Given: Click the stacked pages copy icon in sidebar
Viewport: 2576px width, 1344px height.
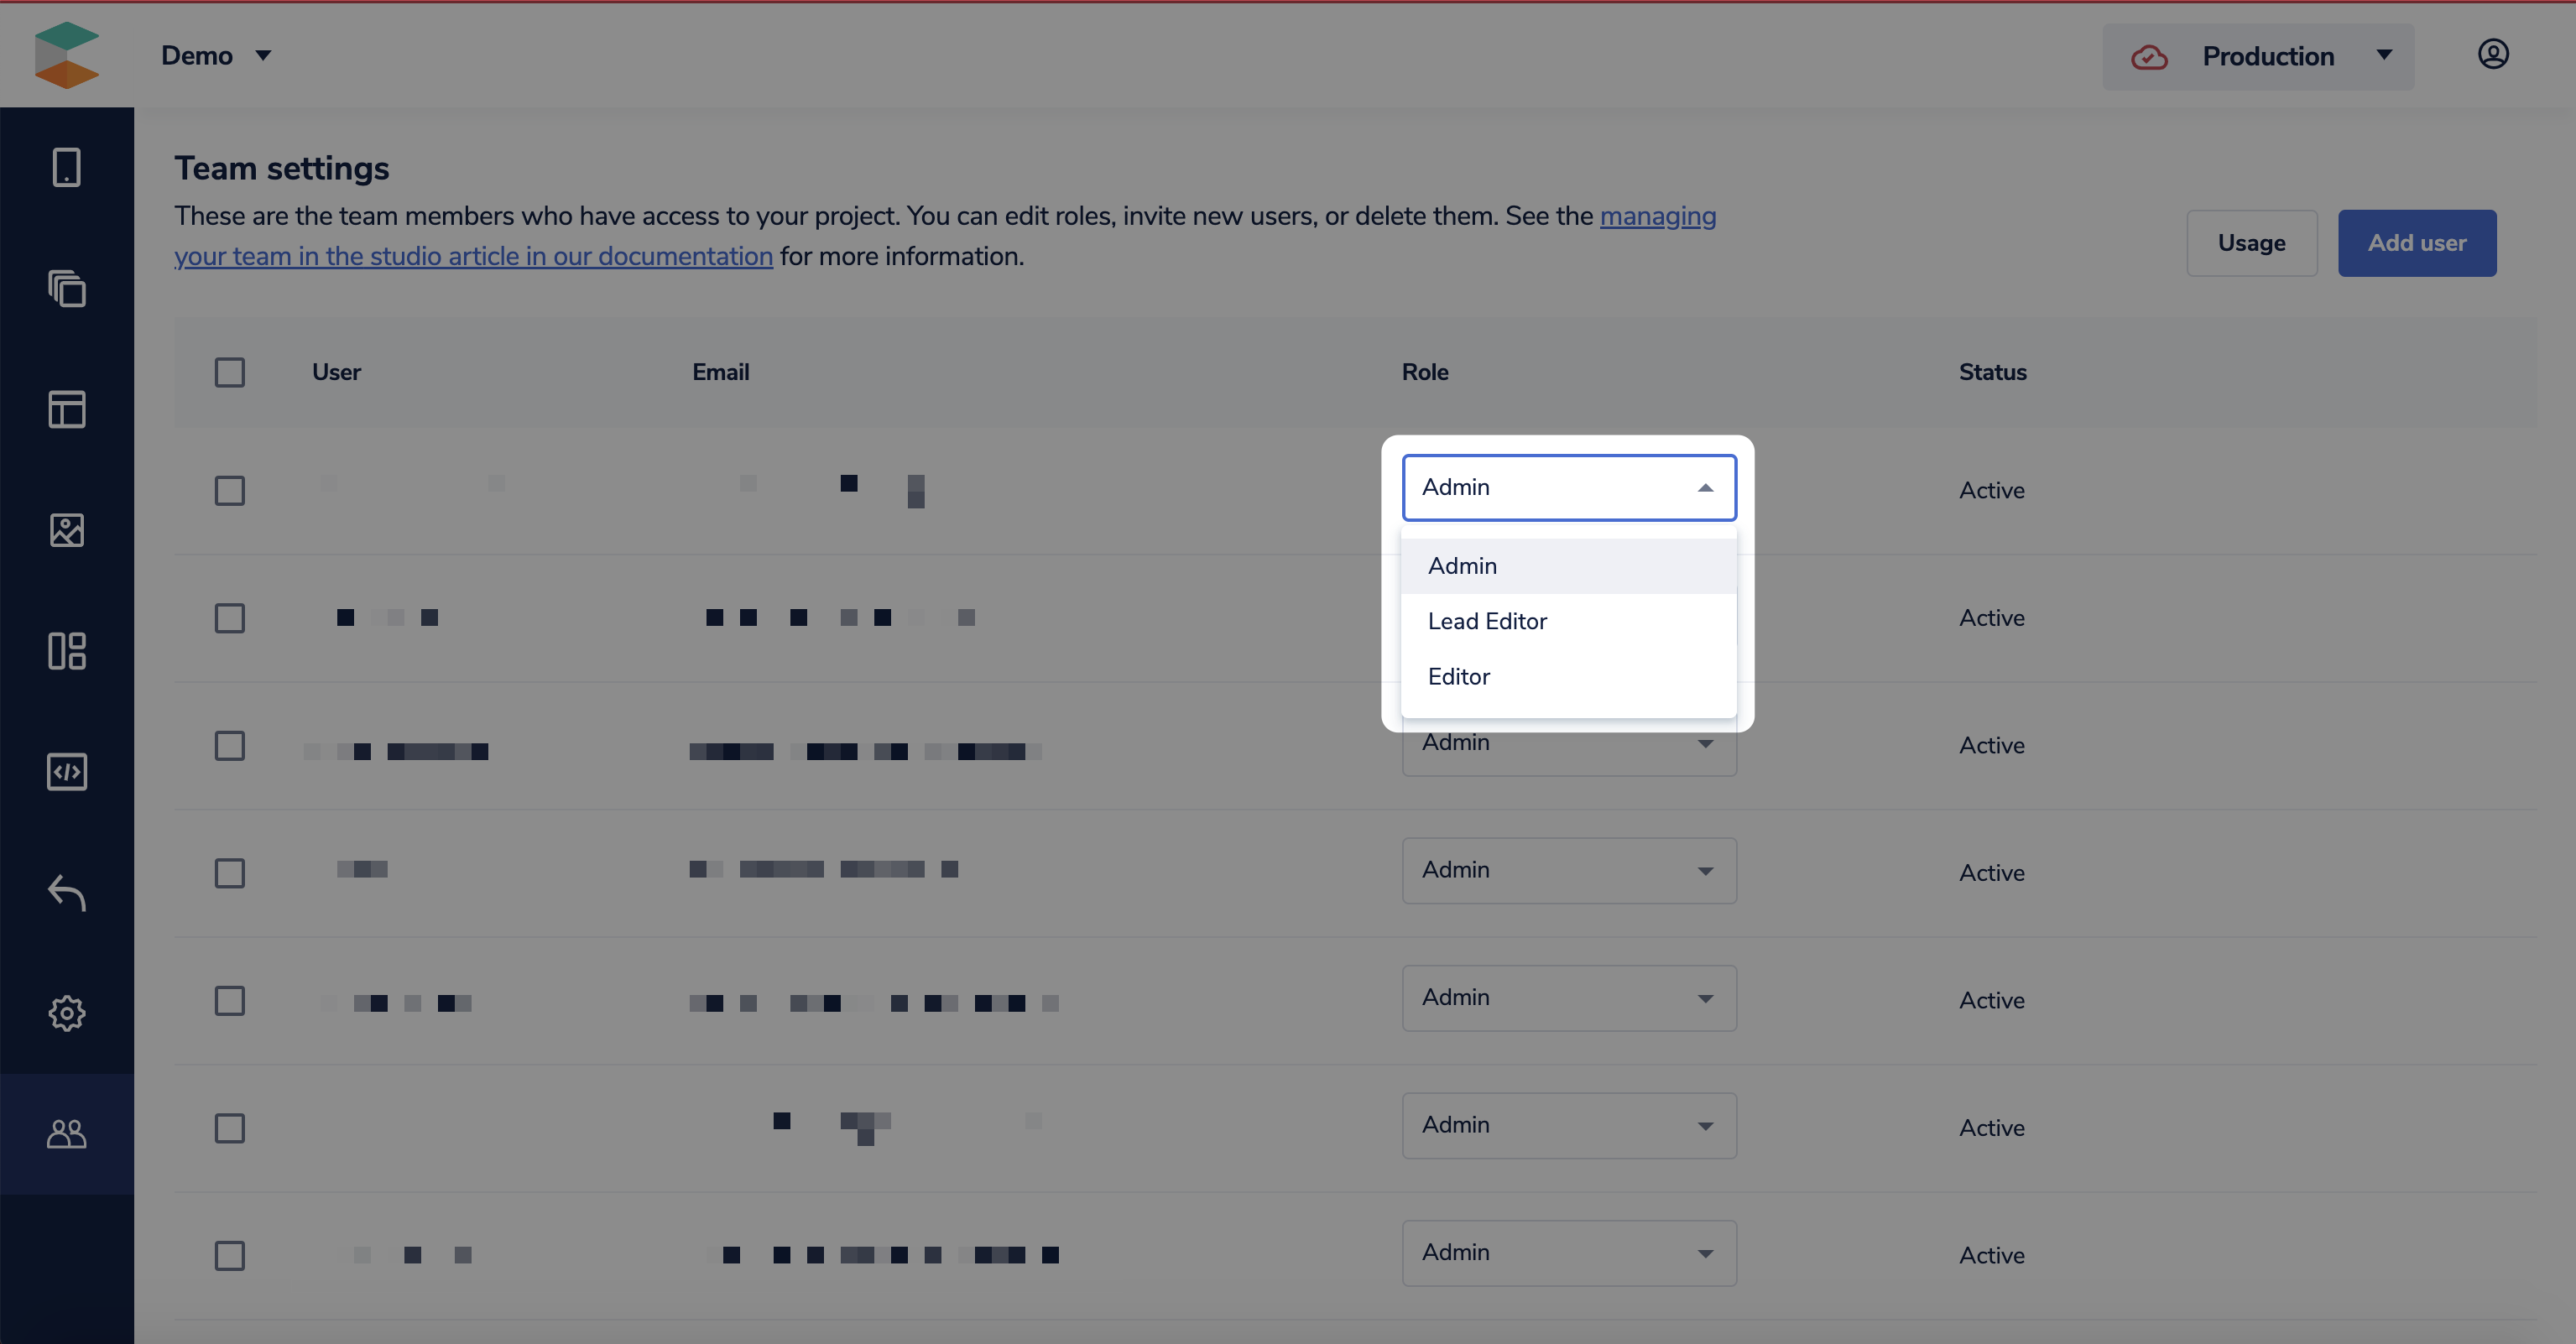Looking at the screenshot, I should pyautogui.click(x=66, y=289).
